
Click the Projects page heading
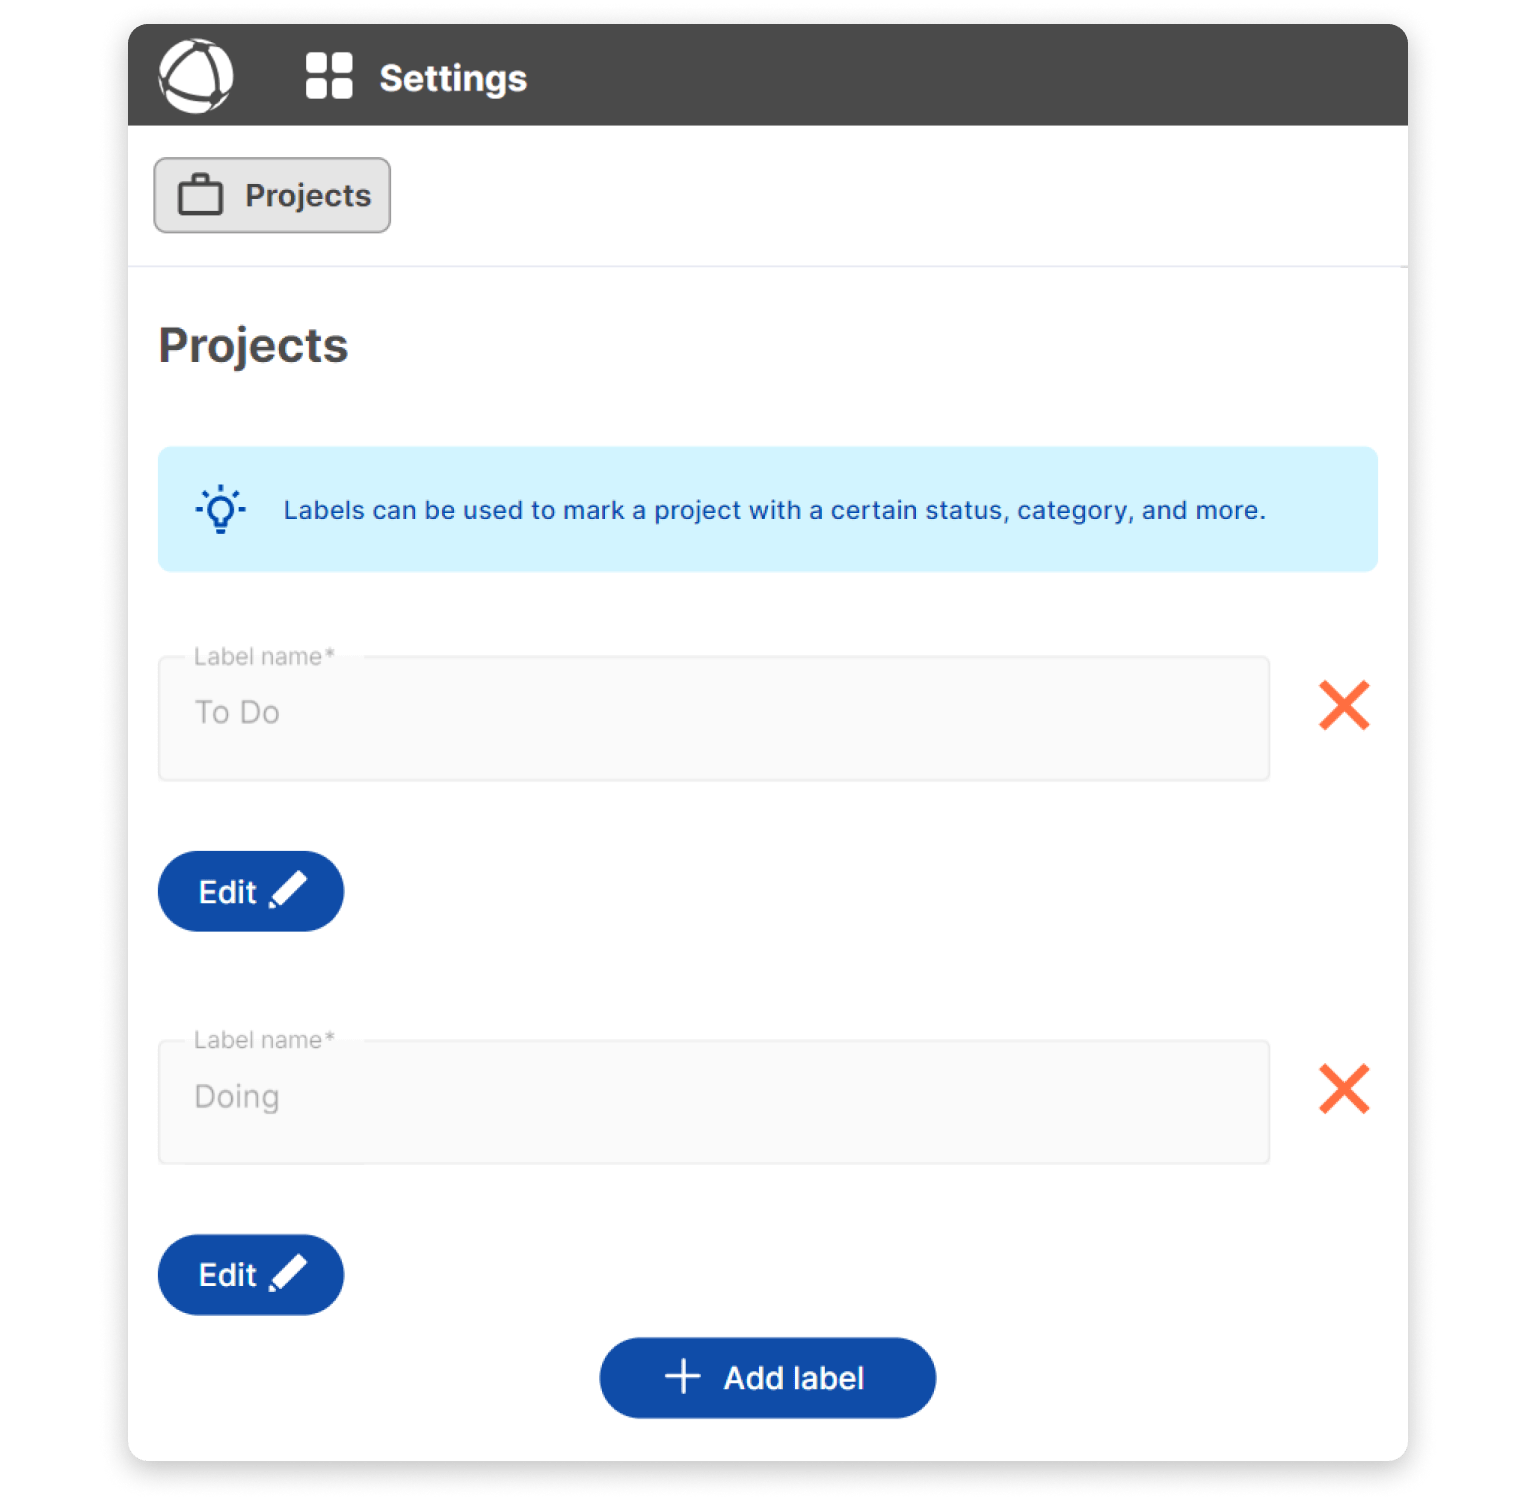click(253, 345)
